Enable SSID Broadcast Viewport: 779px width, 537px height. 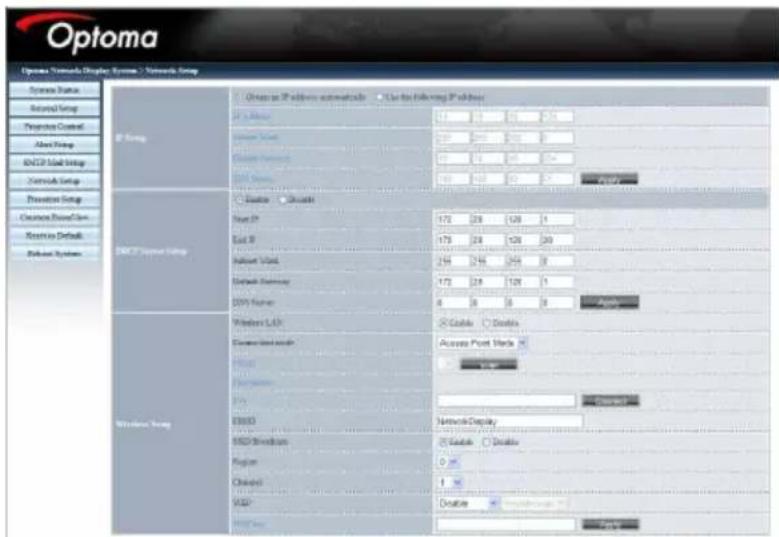443,442
